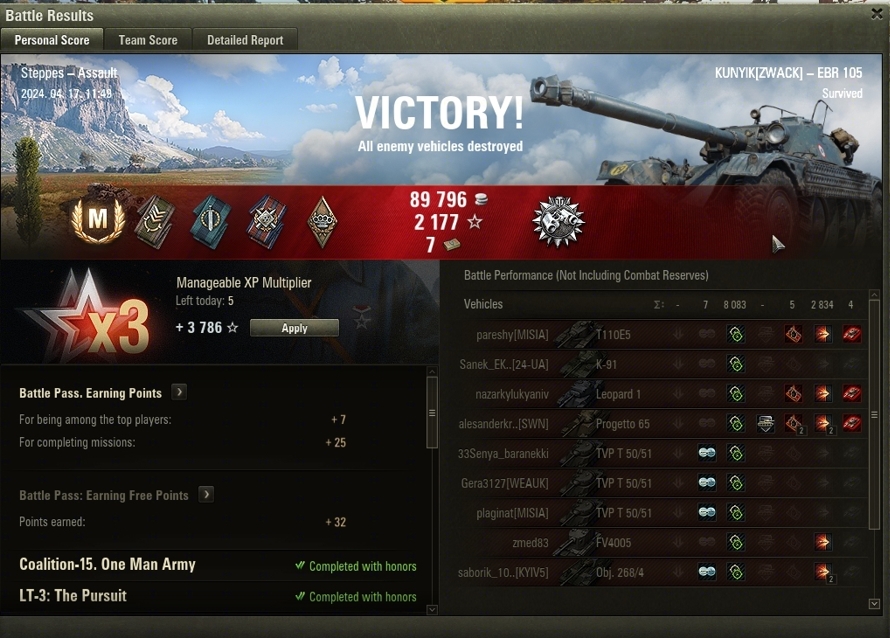Click the red-blue plaid ribbon award icon
Screen dimensions: 890x638
point(266,221)
